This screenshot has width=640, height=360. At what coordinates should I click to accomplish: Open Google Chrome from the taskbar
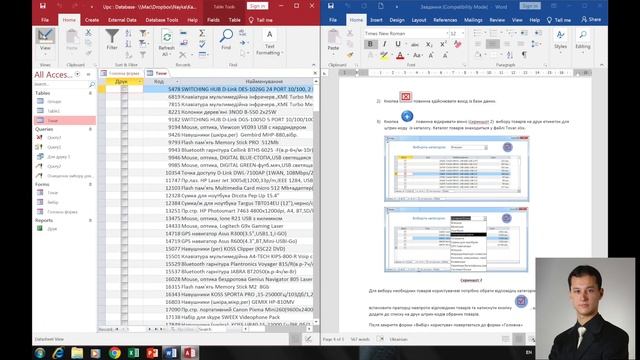tap(115, 353)
